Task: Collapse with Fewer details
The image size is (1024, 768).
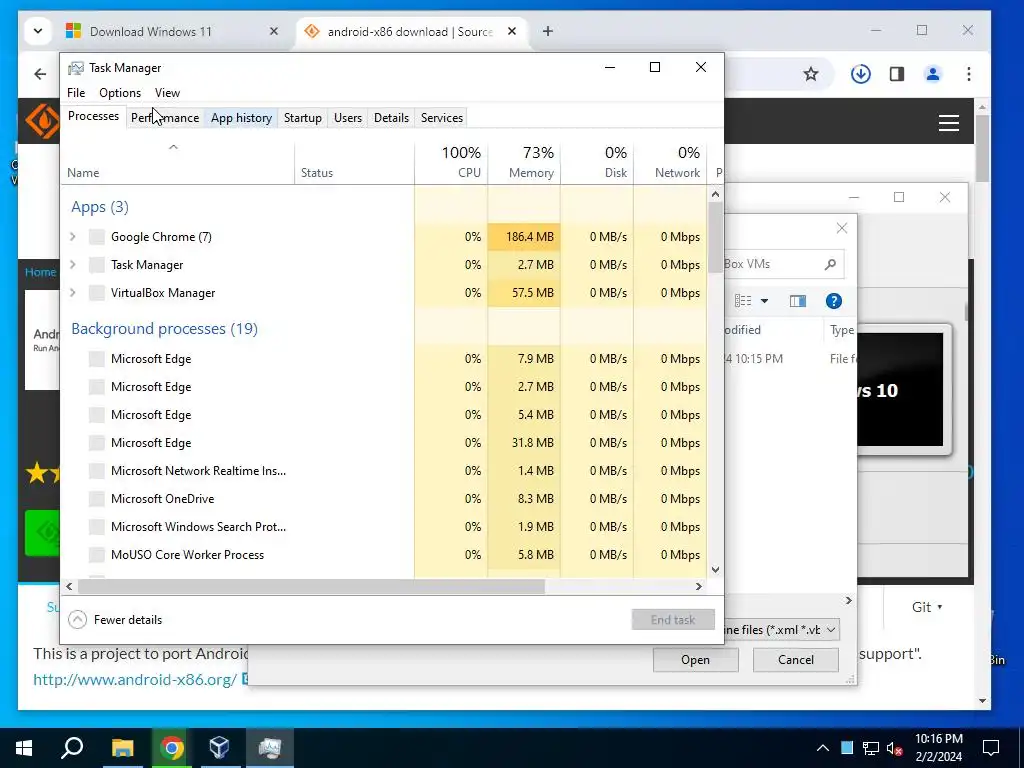Action: (x=116, y=619)
